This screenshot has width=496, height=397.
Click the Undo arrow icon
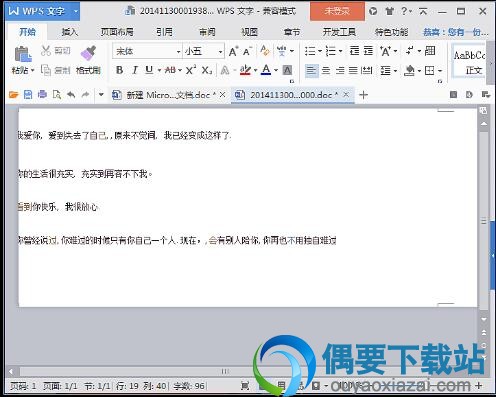pos(71,95)
